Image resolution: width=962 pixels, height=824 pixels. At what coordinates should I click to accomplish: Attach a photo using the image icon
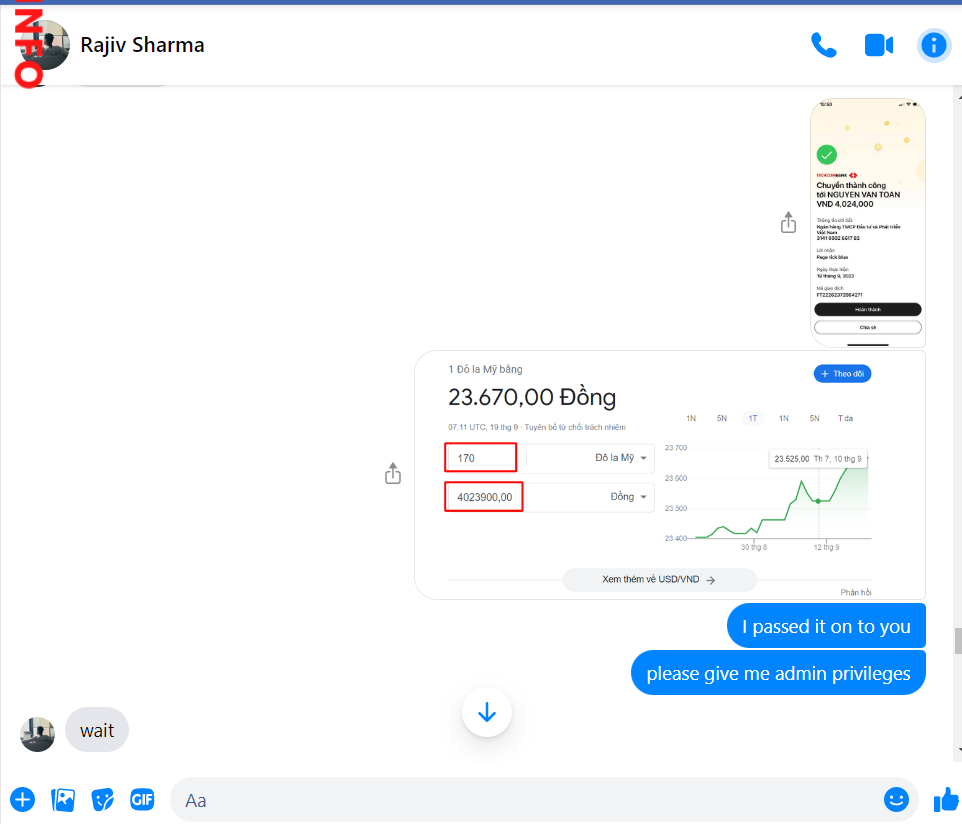tap(63, 799)
